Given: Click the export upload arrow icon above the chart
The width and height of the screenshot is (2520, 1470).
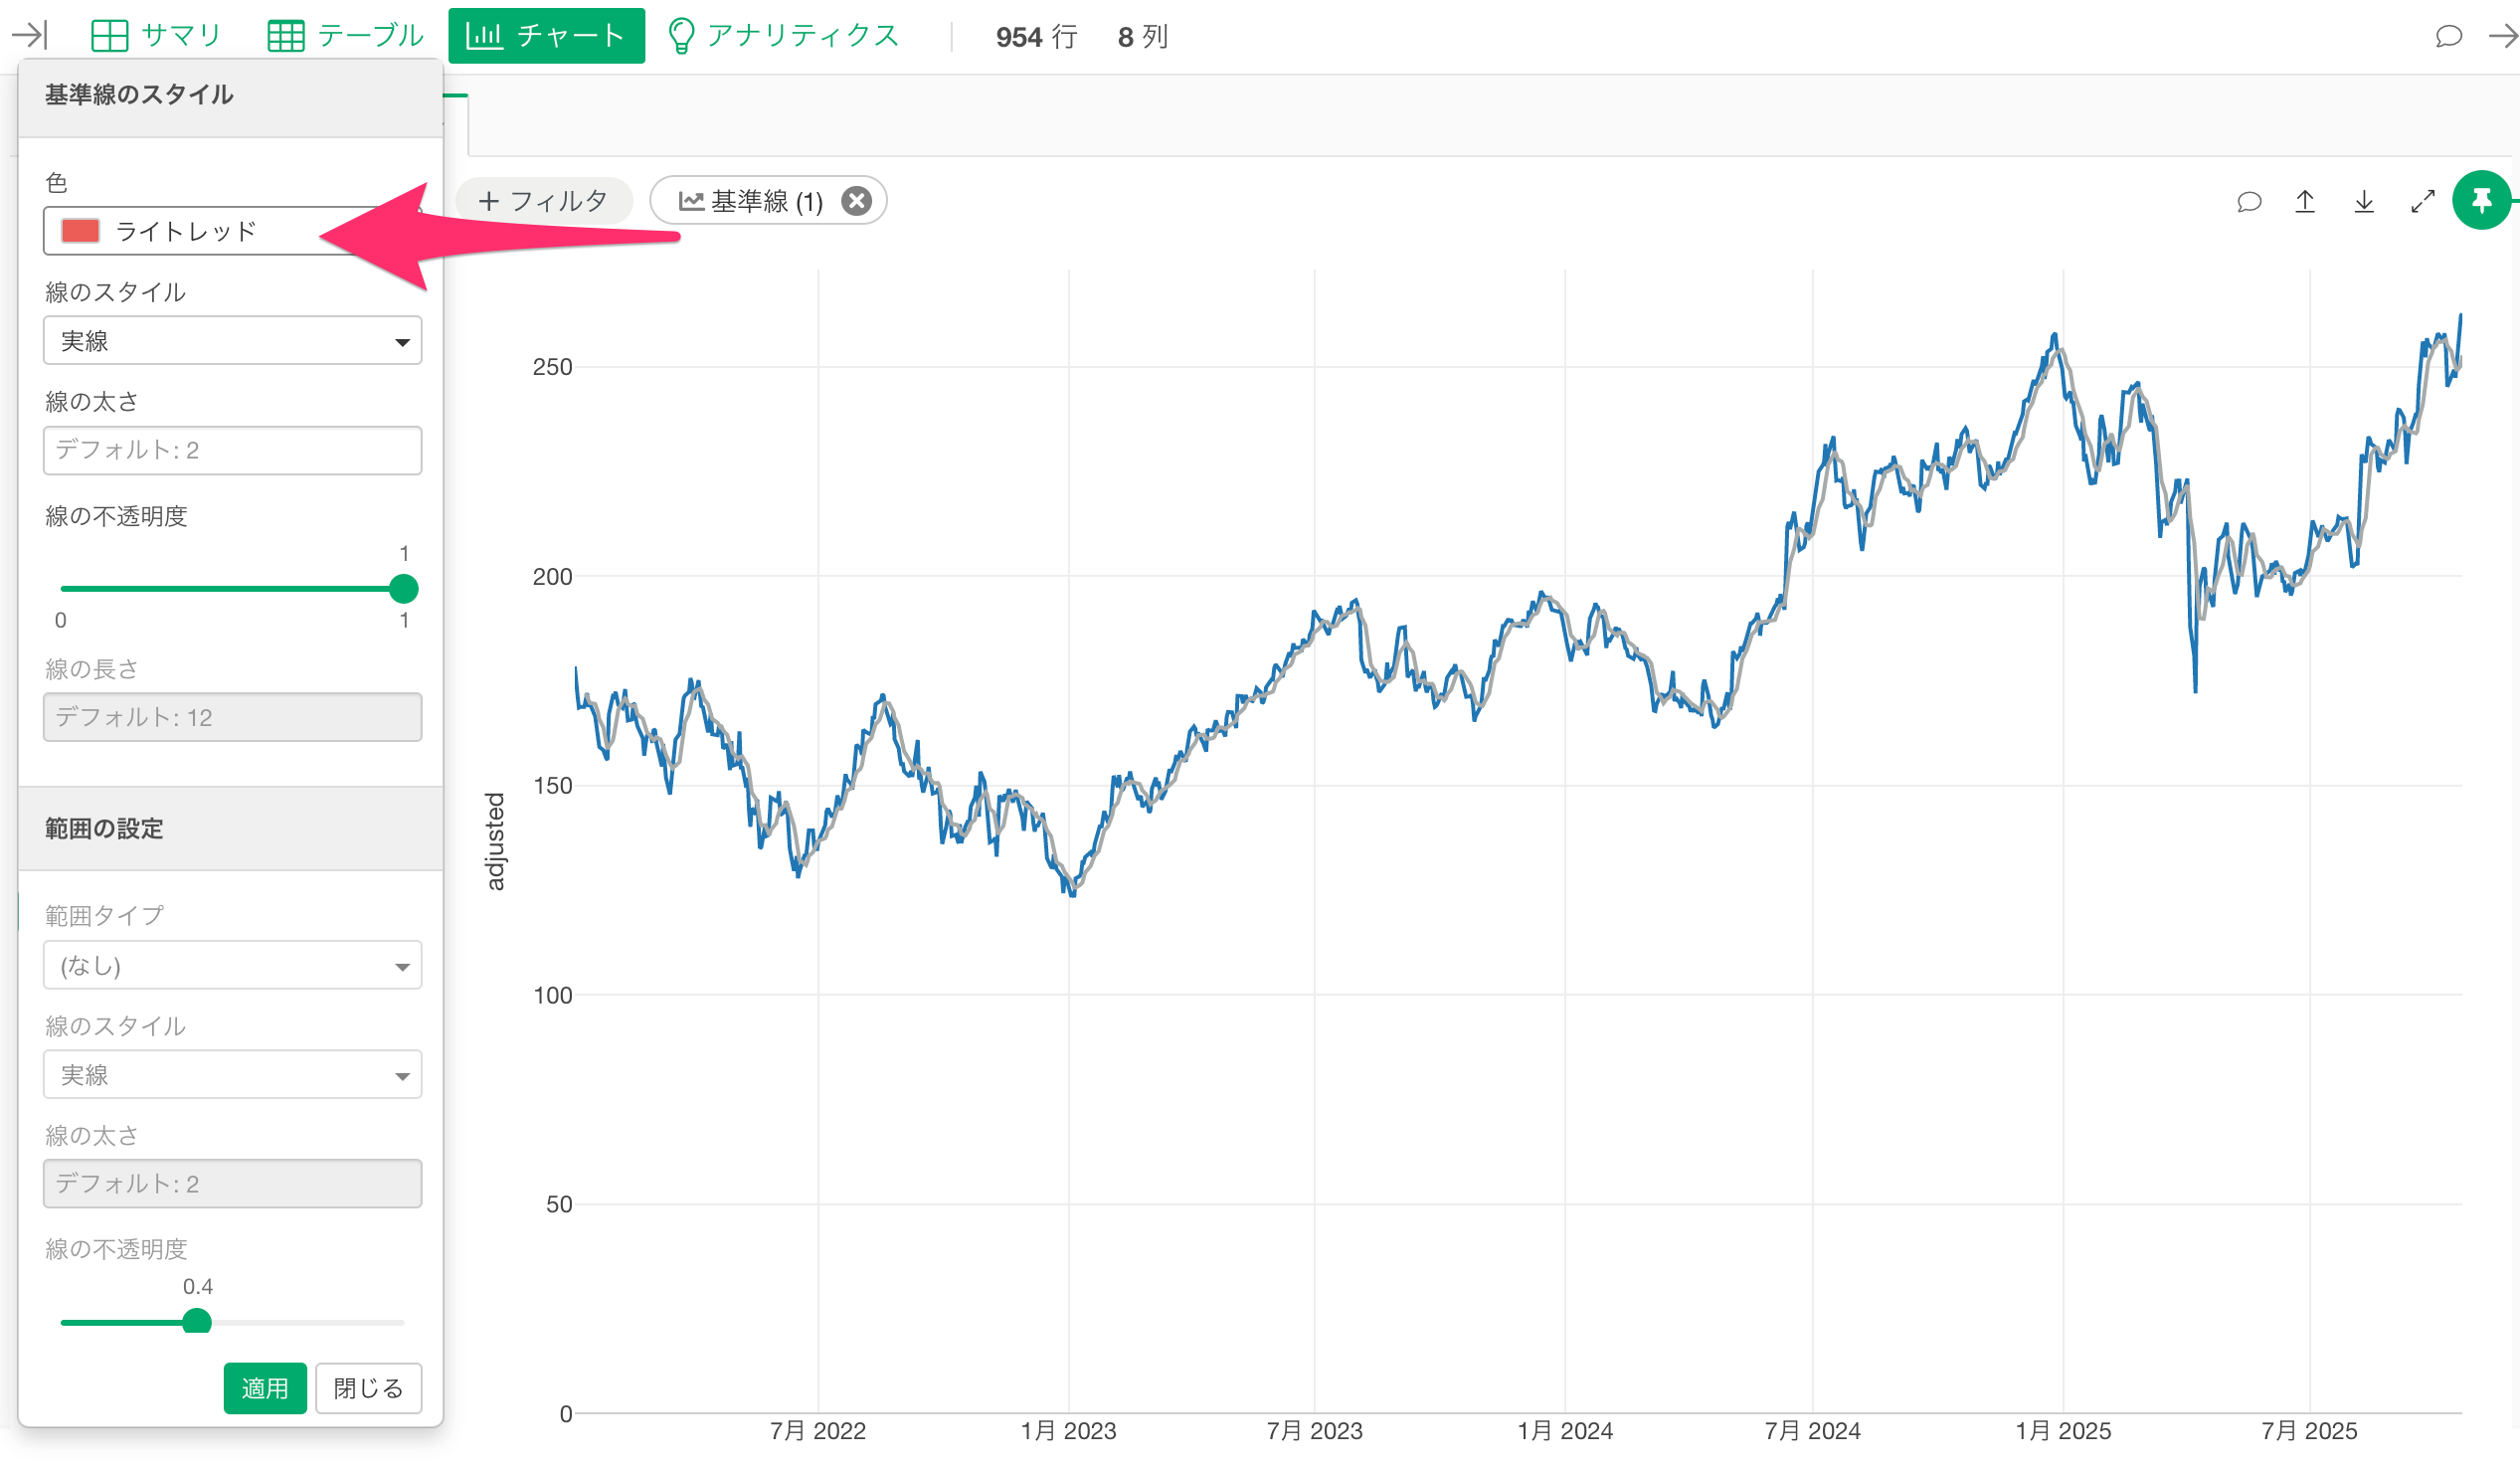Looking at the screenshot, I should click(2305, 202).
